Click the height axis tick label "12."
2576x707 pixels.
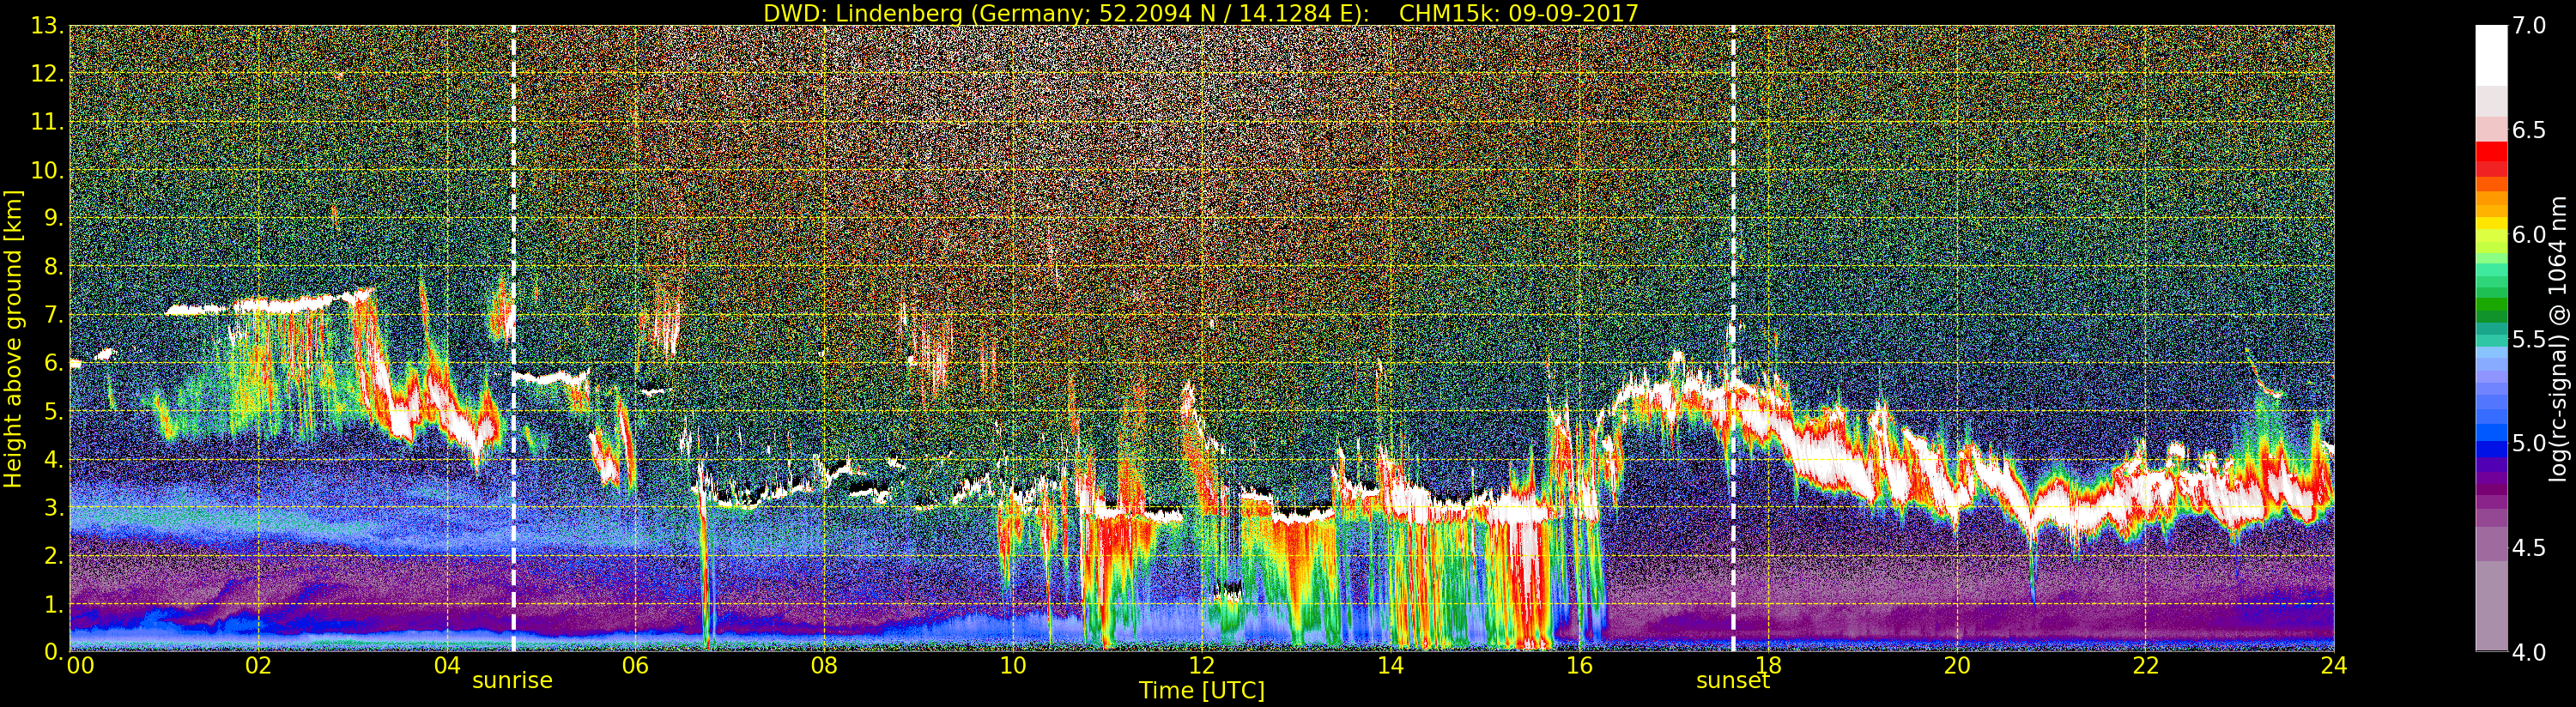click(48, 74)
